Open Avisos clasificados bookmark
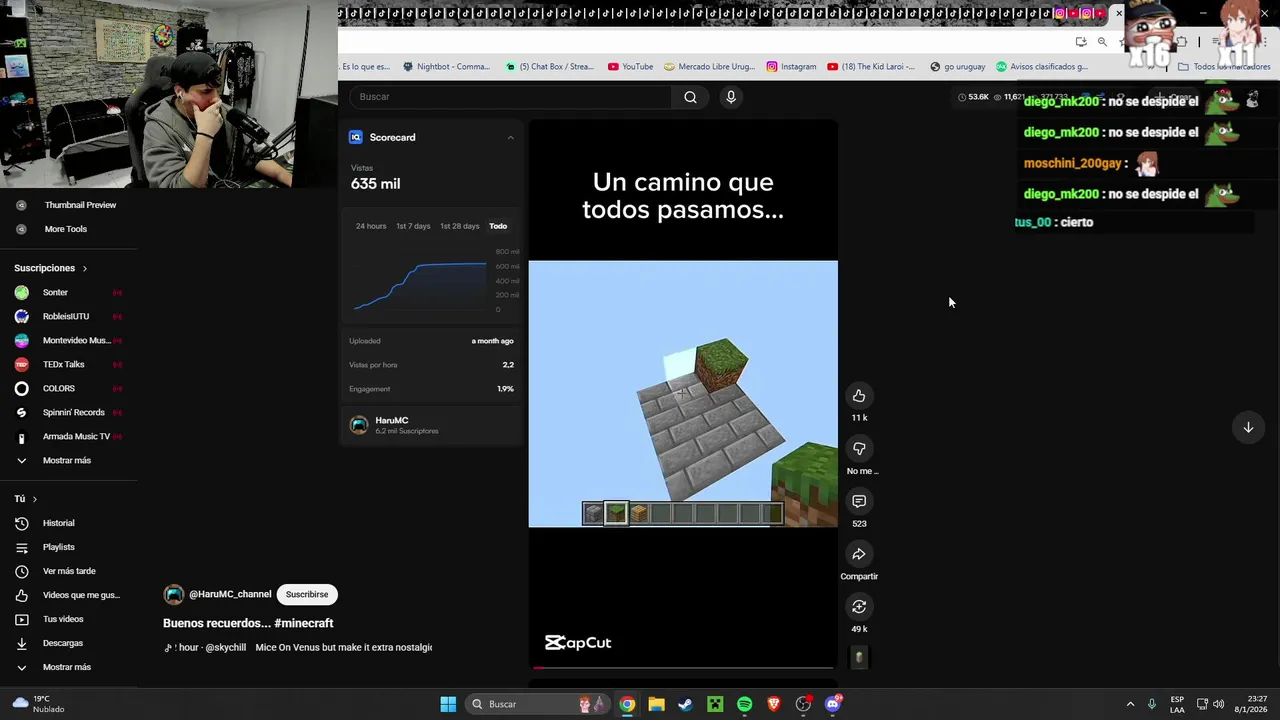 click(1041, 67)
